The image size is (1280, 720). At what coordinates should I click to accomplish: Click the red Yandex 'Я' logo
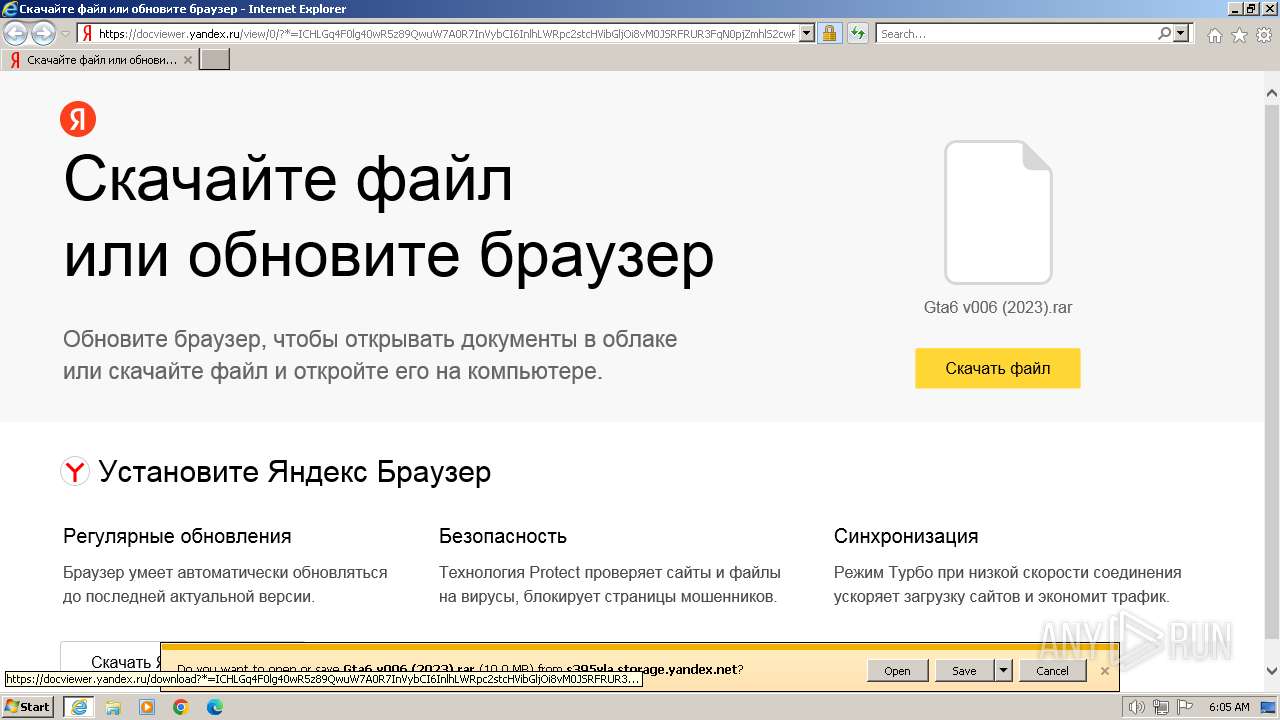pyautogui.click(x=78, y=119)
